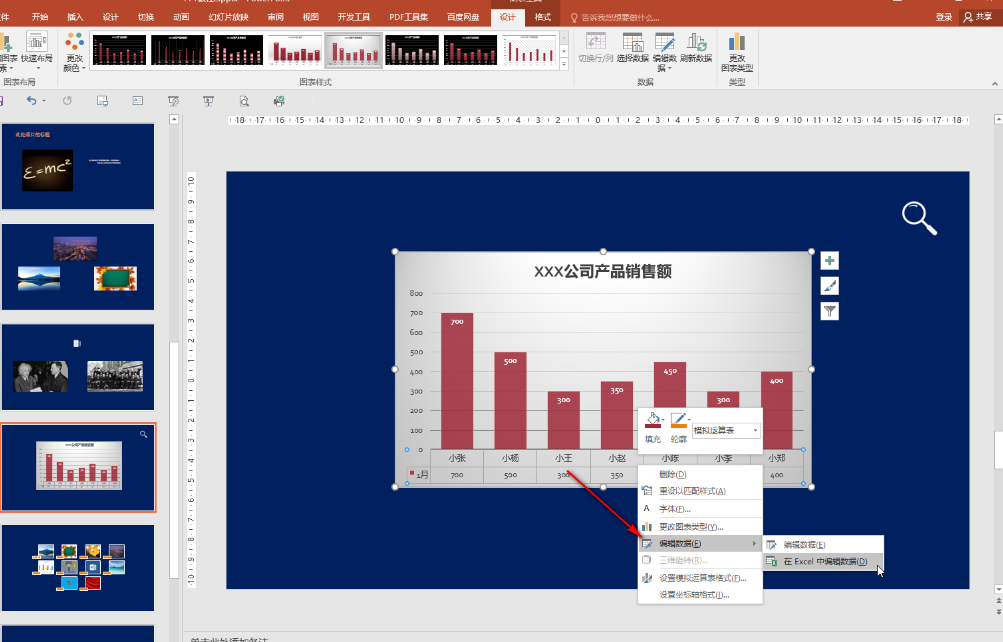Click the Chart Elements plus icon
Image resolution: width=1003 pixels, height=642 pixels.
click(x=829, y=261)
